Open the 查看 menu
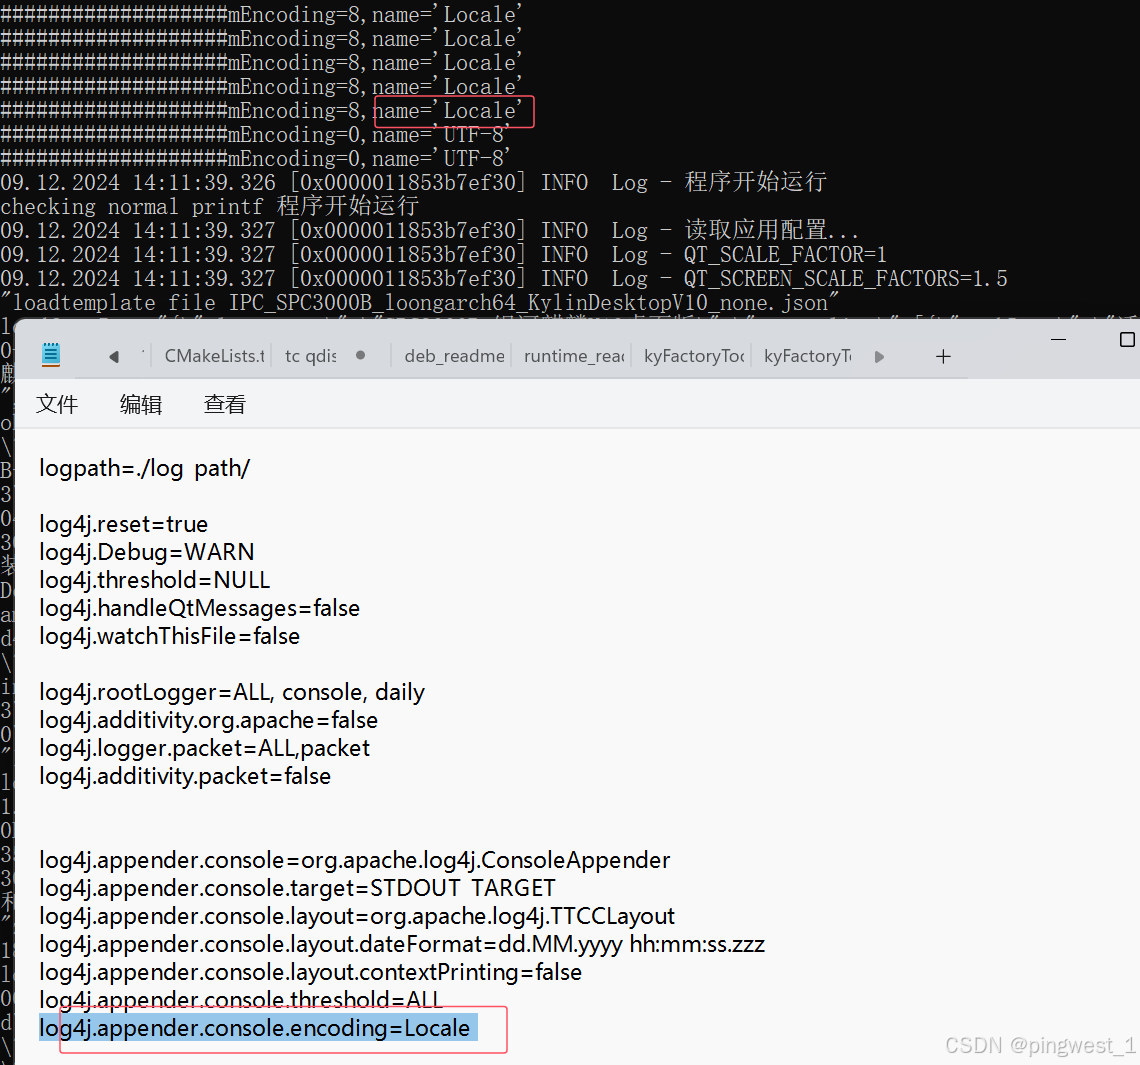Image resolution: width=1140 pixels, height=1065 pixels. pyautogui.click(x=224, y=404)
